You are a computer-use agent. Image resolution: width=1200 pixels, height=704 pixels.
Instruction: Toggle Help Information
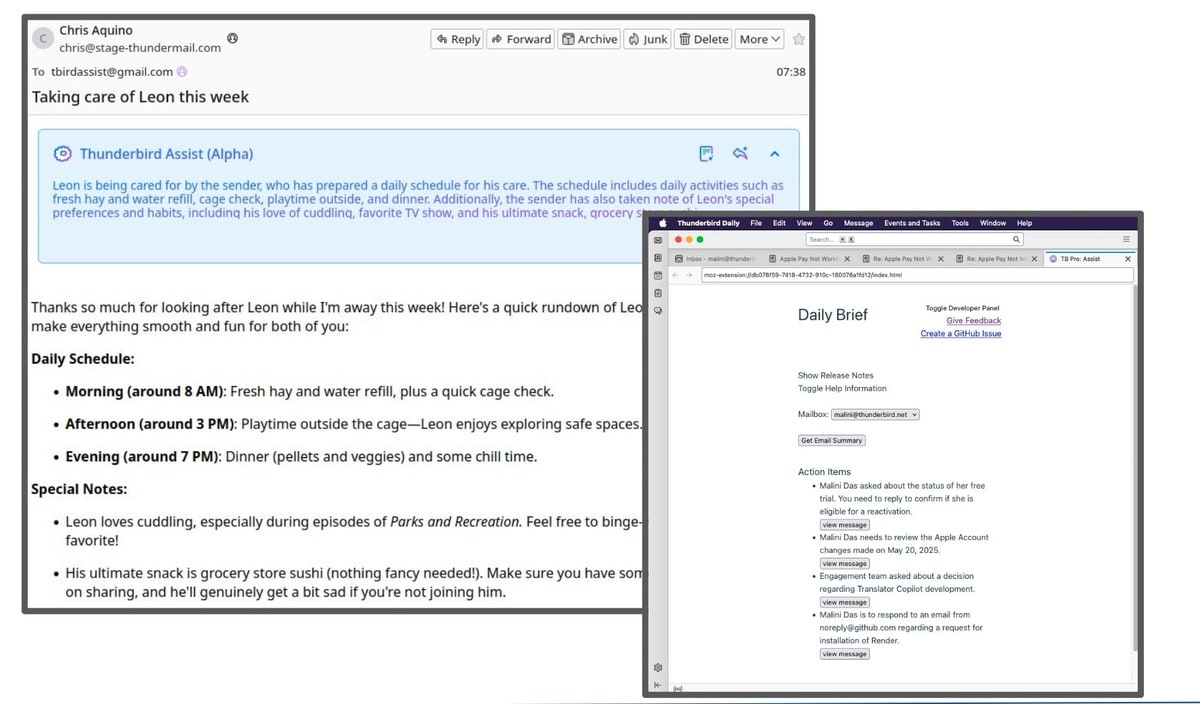(842, 388)
